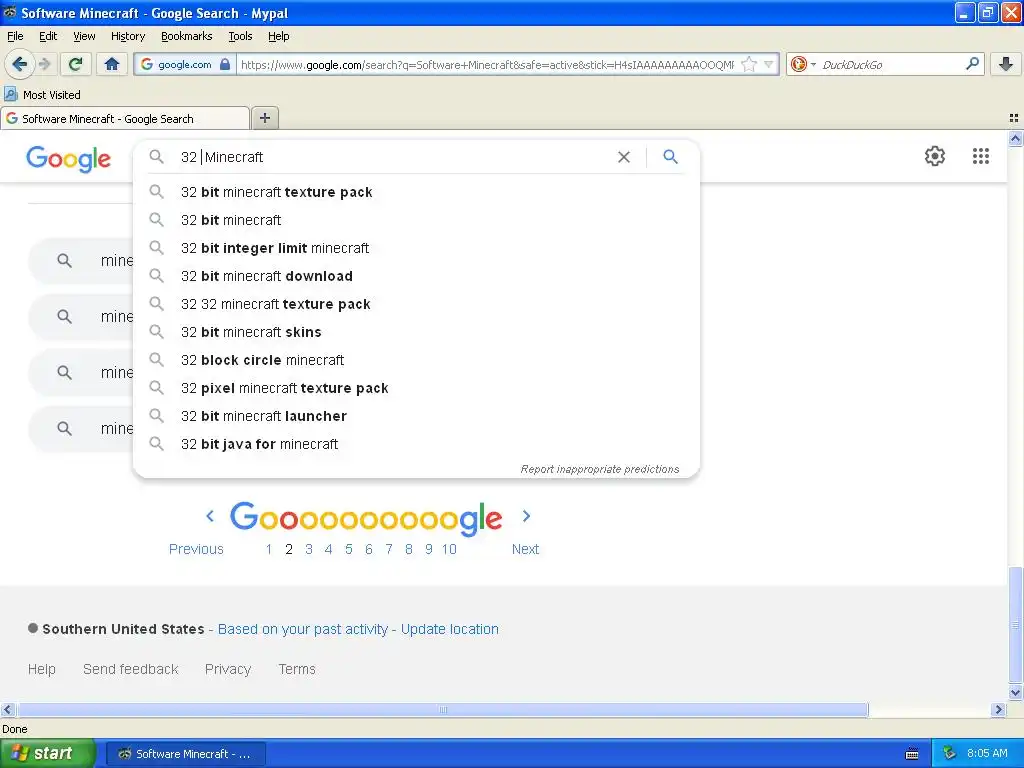
Task: Expand the address bar history dropdown arrow
Action: 769,64
